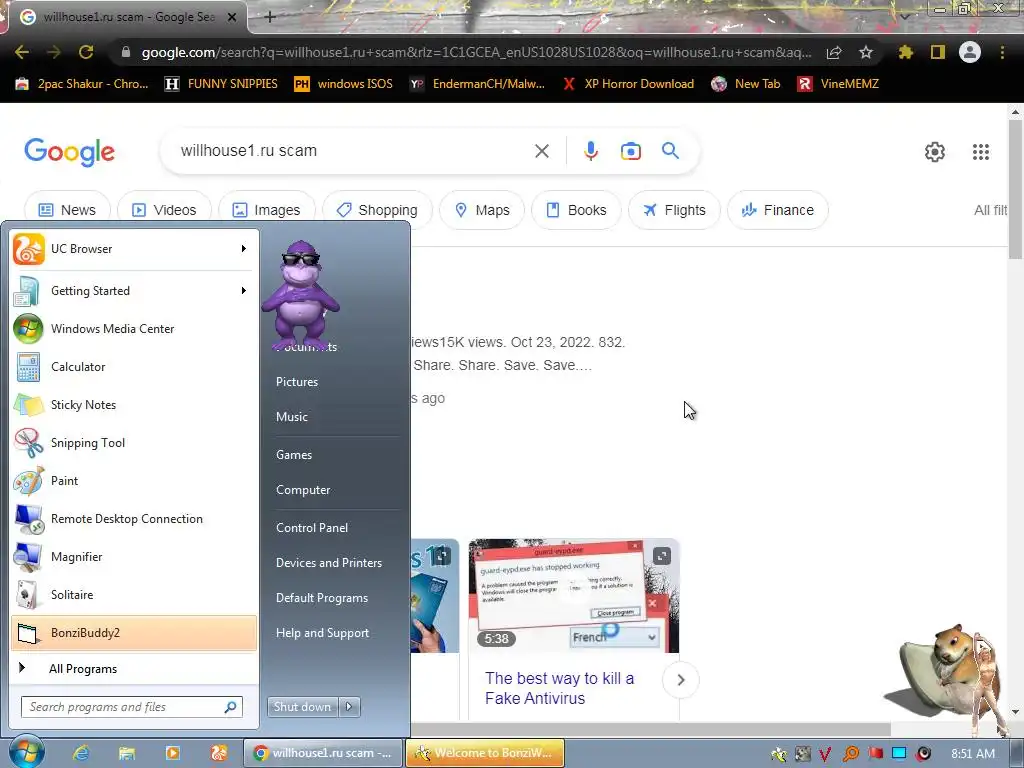Switch to Images results tab
This screenshot has width=1024, height=768.
pos(266,210)
